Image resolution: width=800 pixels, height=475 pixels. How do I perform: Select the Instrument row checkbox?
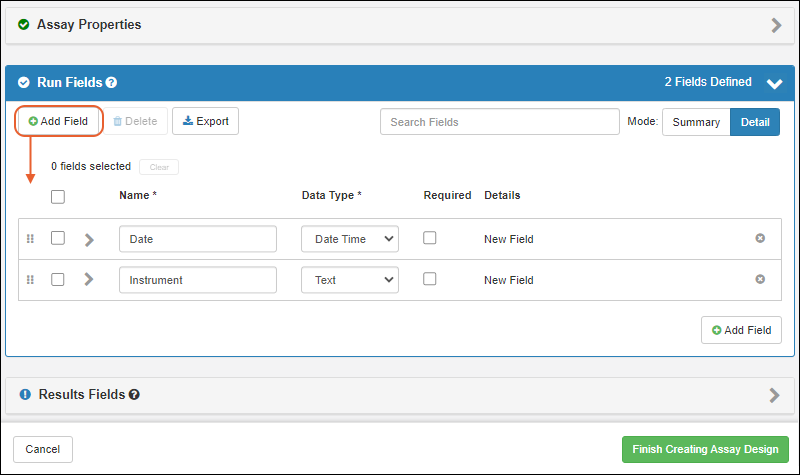(x=58, y=280)
